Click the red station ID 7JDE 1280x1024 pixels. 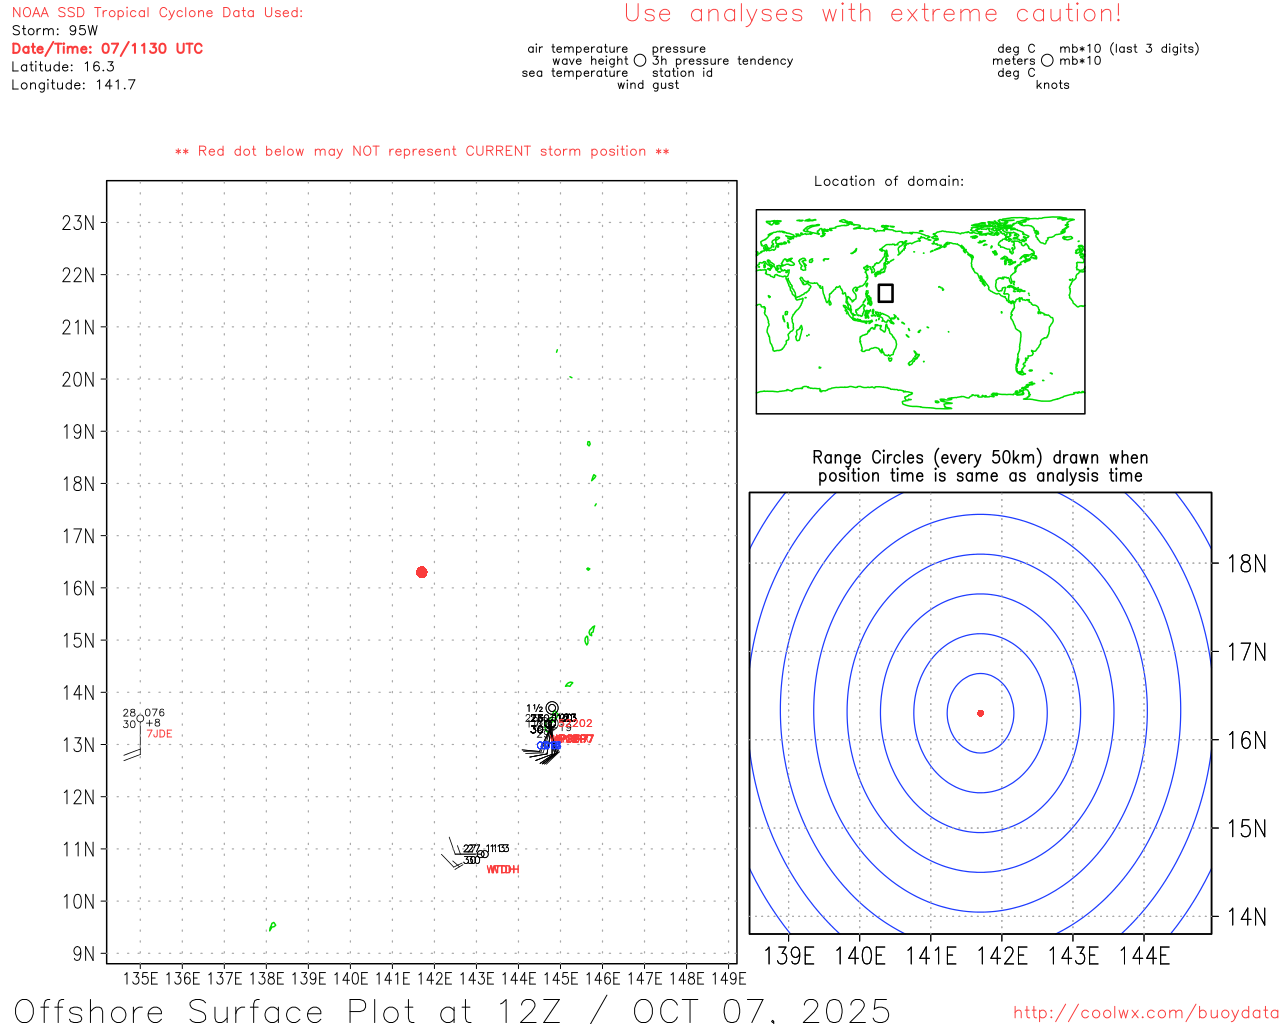[x=159, y=734]
